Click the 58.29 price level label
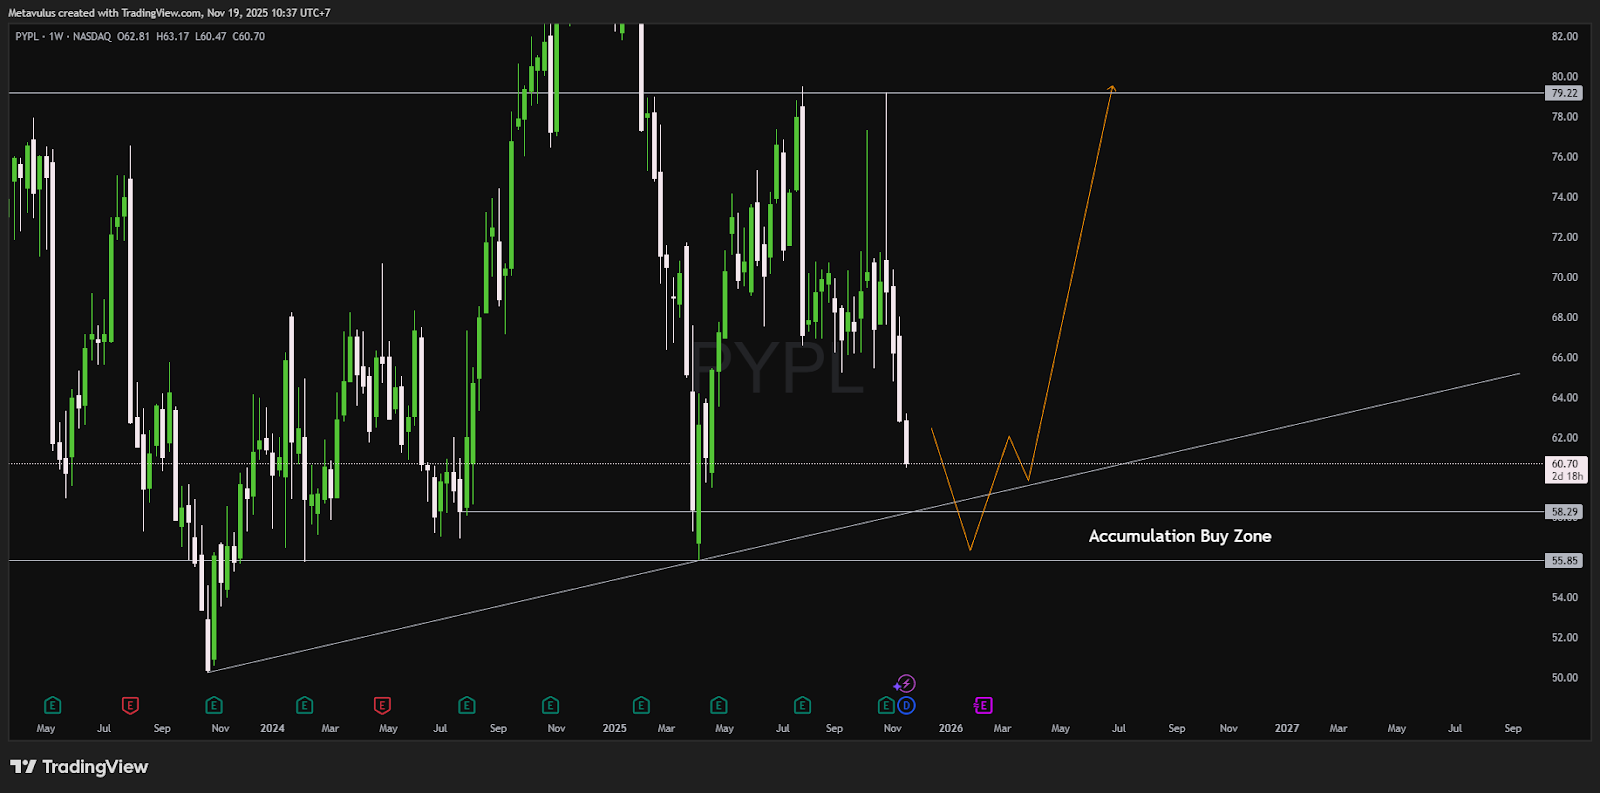1600x793 pixels. coord(1564,512)
